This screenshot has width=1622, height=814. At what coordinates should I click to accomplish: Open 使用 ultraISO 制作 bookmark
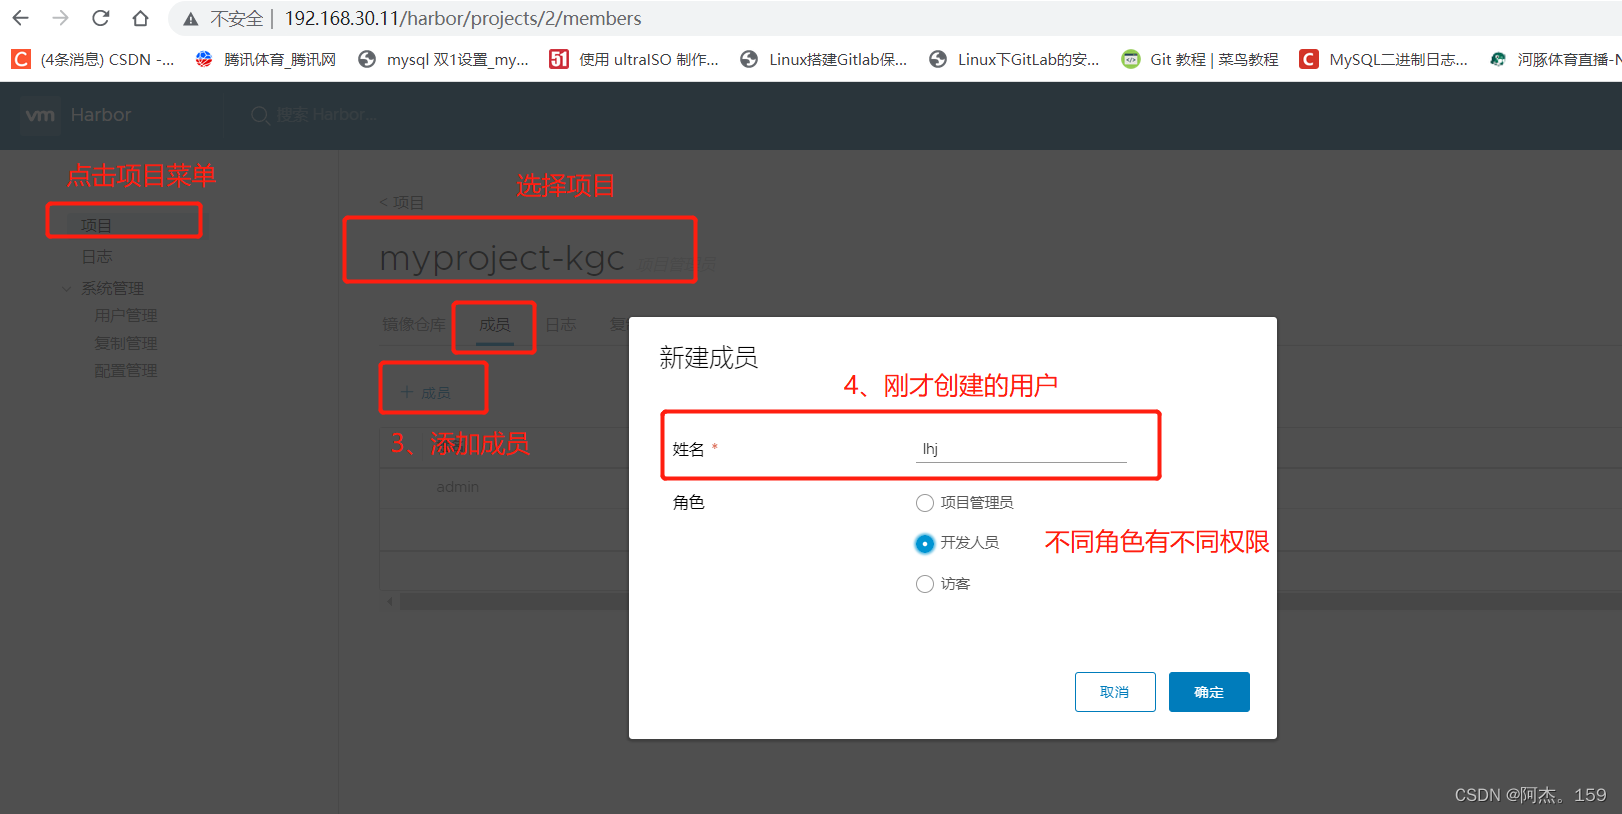point(634,59)
